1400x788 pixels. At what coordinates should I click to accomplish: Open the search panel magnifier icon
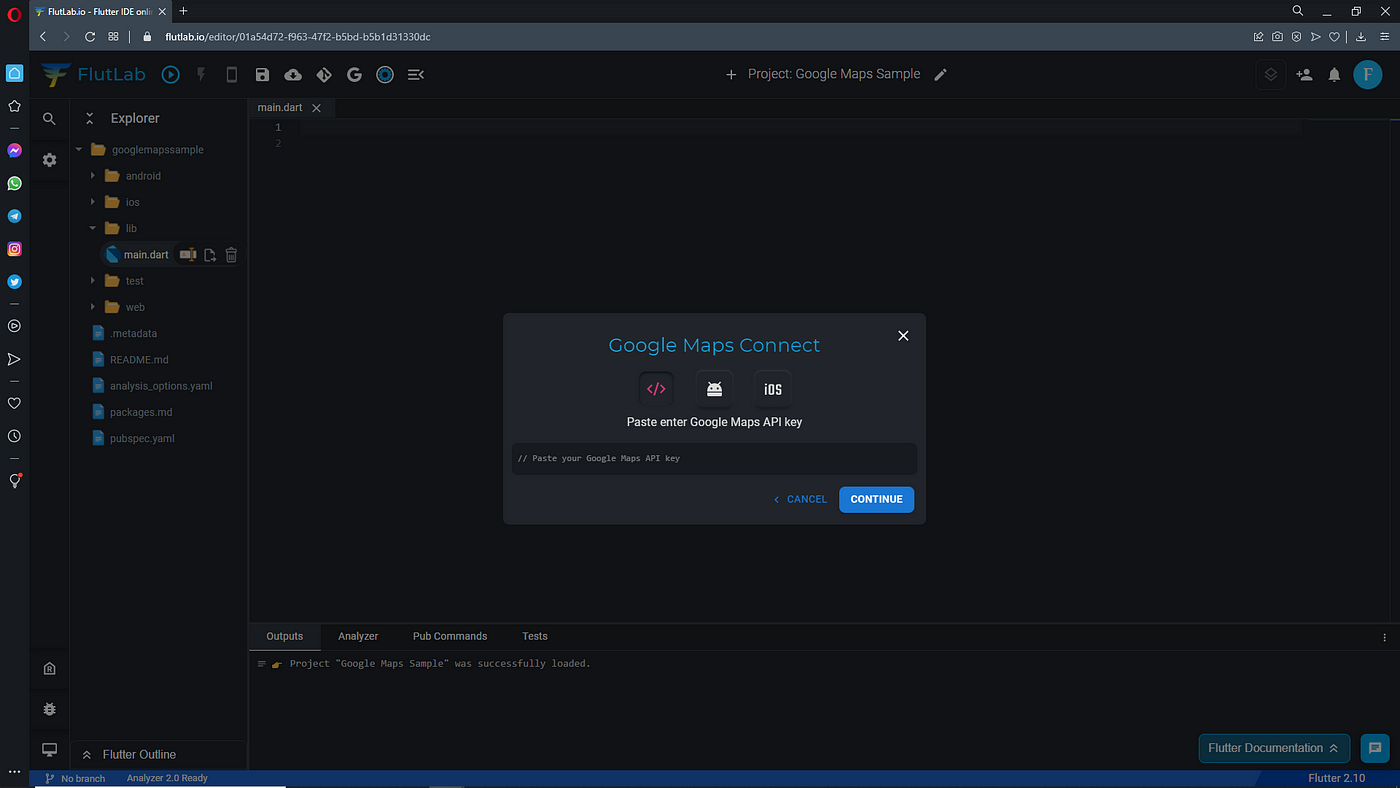tap(49, 118)
